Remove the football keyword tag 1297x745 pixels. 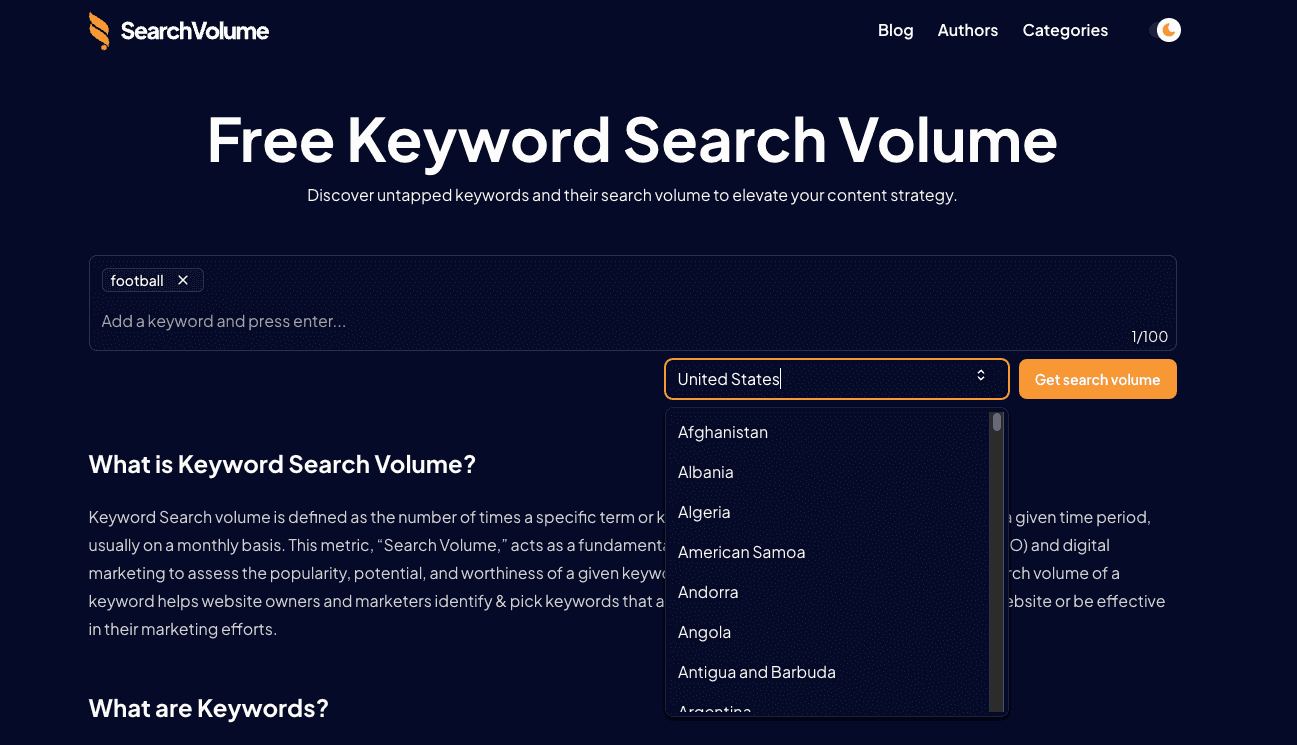[183, 280]
